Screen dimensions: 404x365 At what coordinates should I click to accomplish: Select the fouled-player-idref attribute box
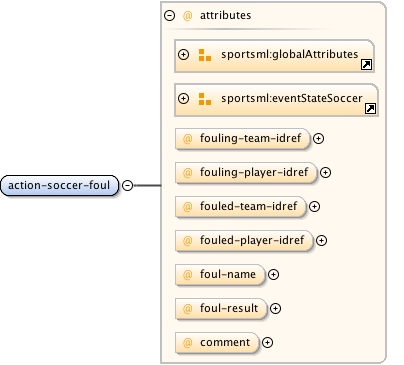point(244,241)
